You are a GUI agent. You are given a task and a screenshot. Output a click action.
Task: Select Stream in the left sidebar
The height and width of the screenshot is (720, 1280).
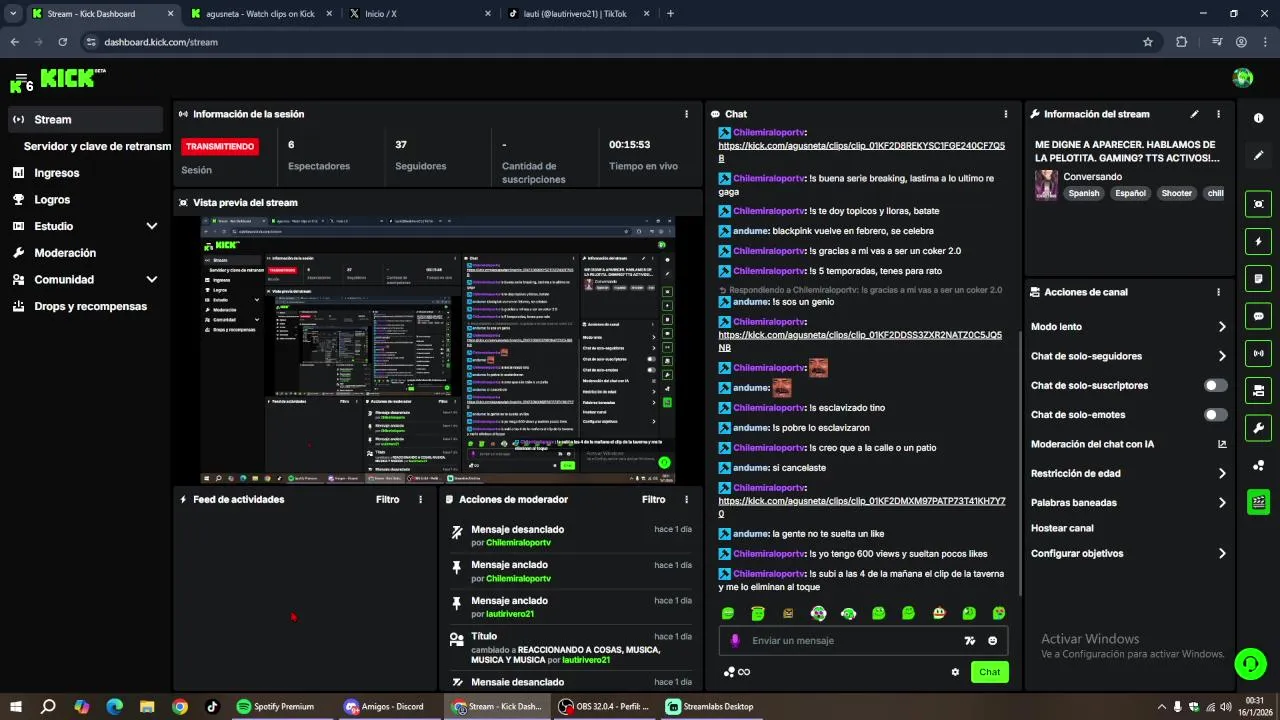click(85, 119)
